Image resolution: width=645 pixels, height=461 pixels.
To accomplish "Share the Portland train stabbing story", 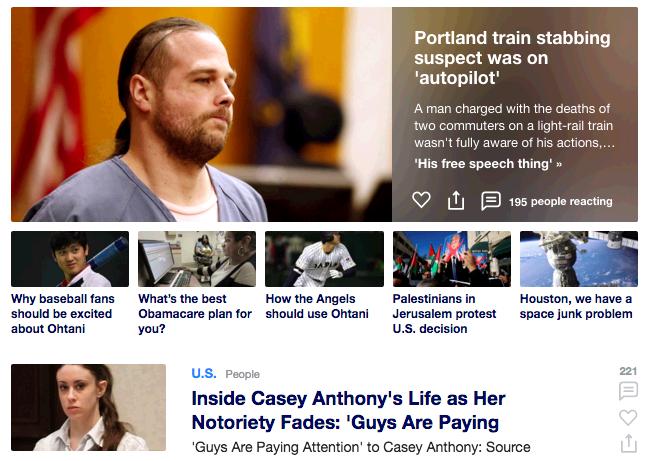I will tap(455, 200).
